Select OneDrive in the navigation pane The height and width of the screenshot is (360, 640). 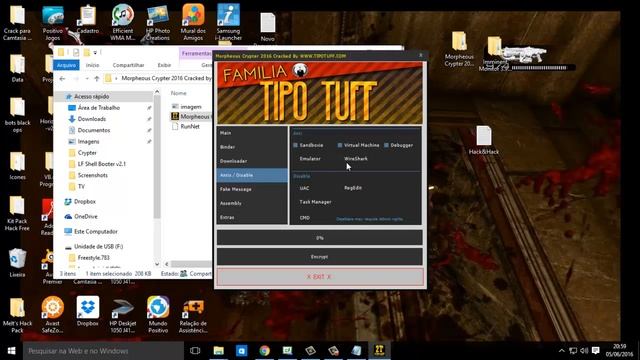coord(86,217)
